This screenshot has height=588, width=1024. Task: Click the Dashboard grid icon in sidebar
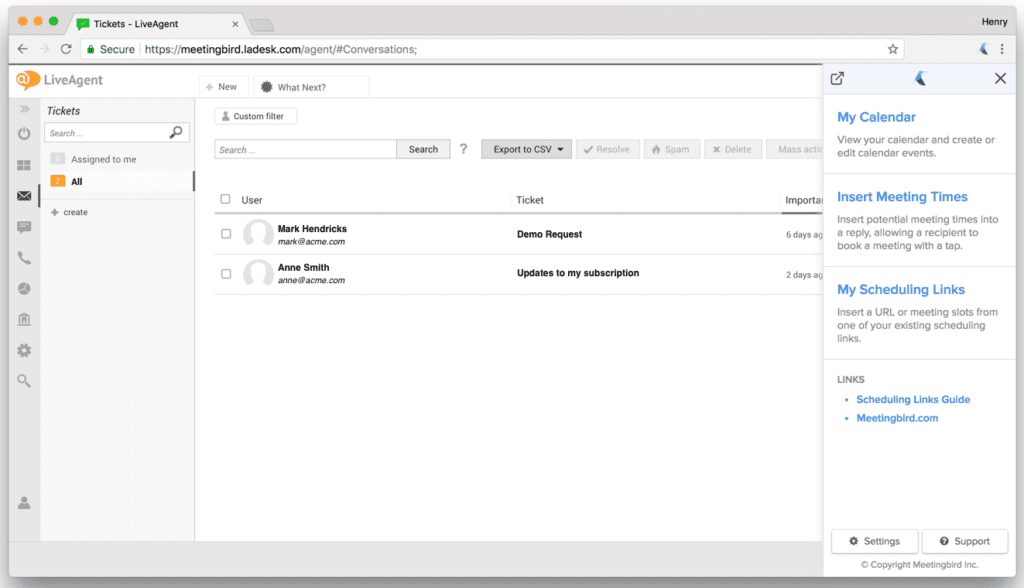24,165
